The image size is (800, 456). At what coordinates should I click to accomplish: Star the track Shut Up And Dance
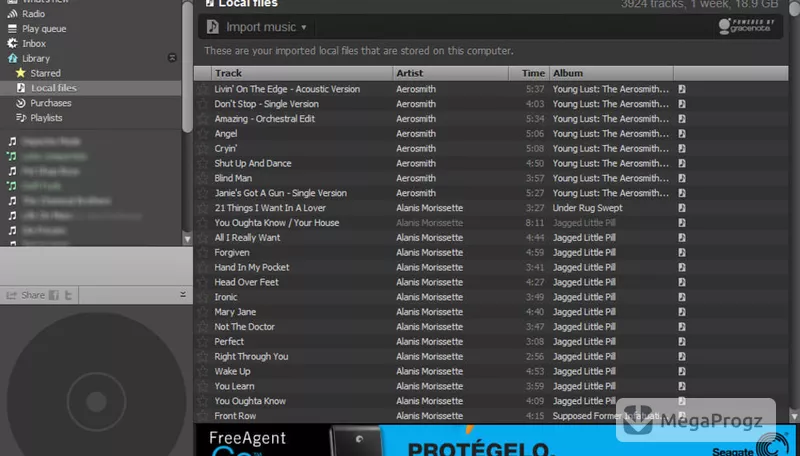coord(203,163)
